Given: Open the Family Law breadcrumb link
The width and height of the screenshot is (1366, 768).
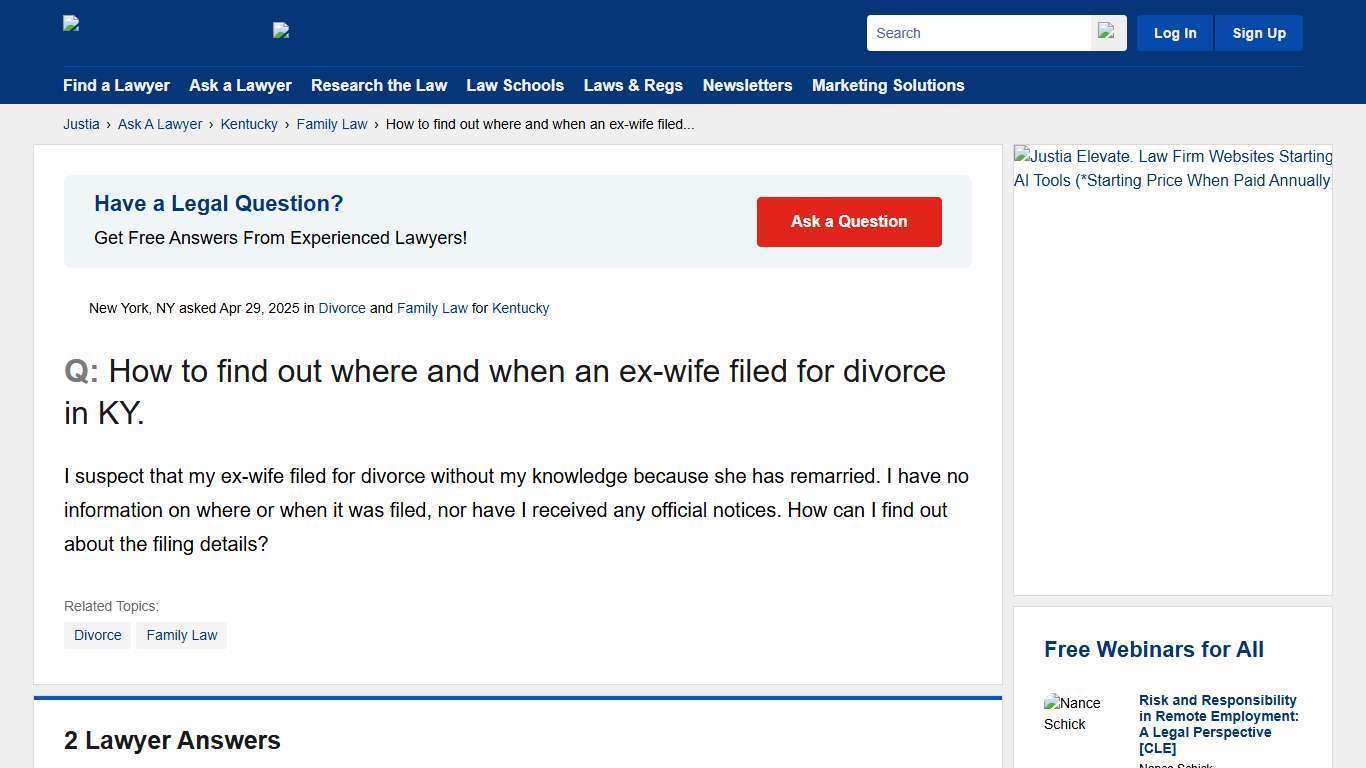Looking at the screenshot, I should (332, 124).
